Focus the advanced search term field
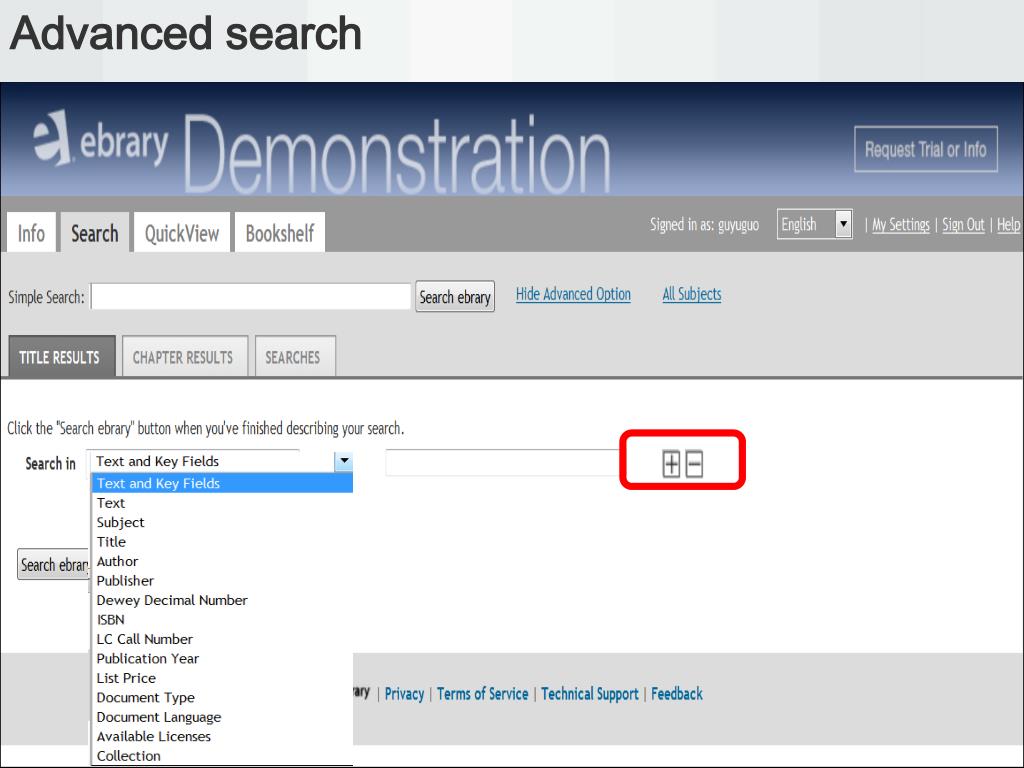The image size is (1024, 768). [503, 463]
